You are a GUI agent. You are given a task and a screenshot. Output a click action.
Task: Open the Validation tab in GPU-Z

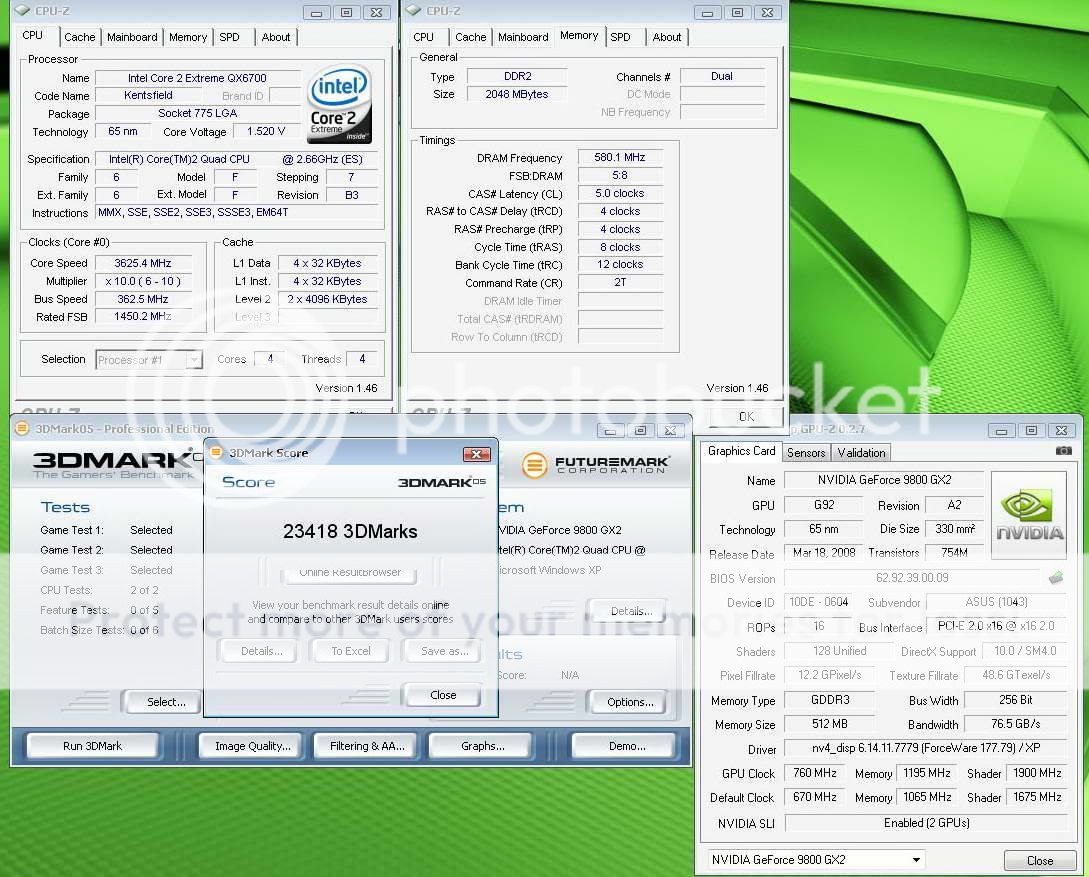[861, 453]
